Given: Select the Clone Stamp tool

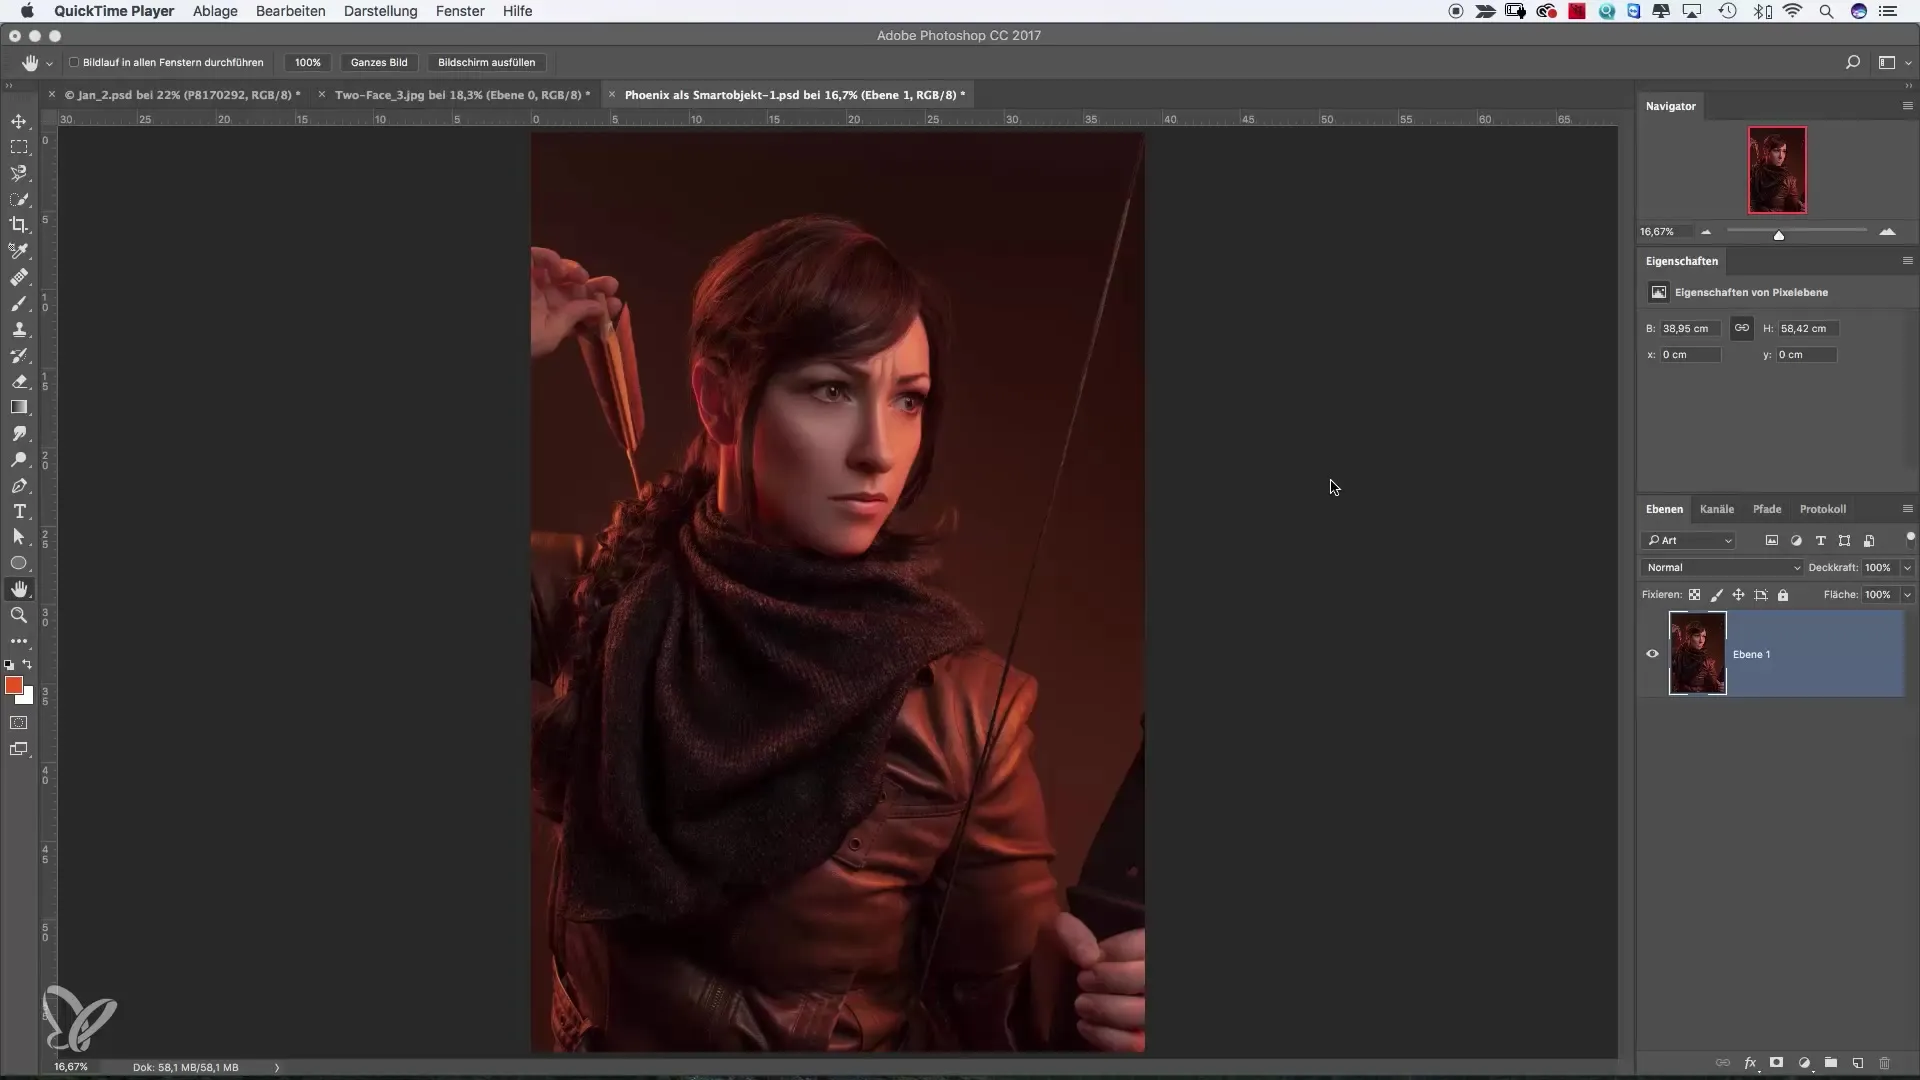Looking at the screenshot, I should coord(19,329).
